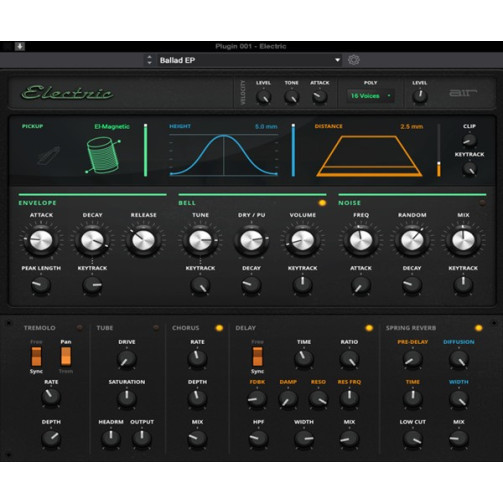Image resolution: width=503 pixels, height=503 pixels.
Task: Click the Chorus Rate knob
Action: [197, 358]
